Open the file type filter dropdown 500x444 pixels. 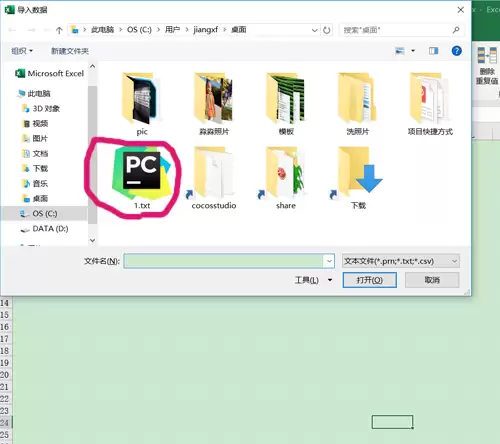(x=401, y=261)
